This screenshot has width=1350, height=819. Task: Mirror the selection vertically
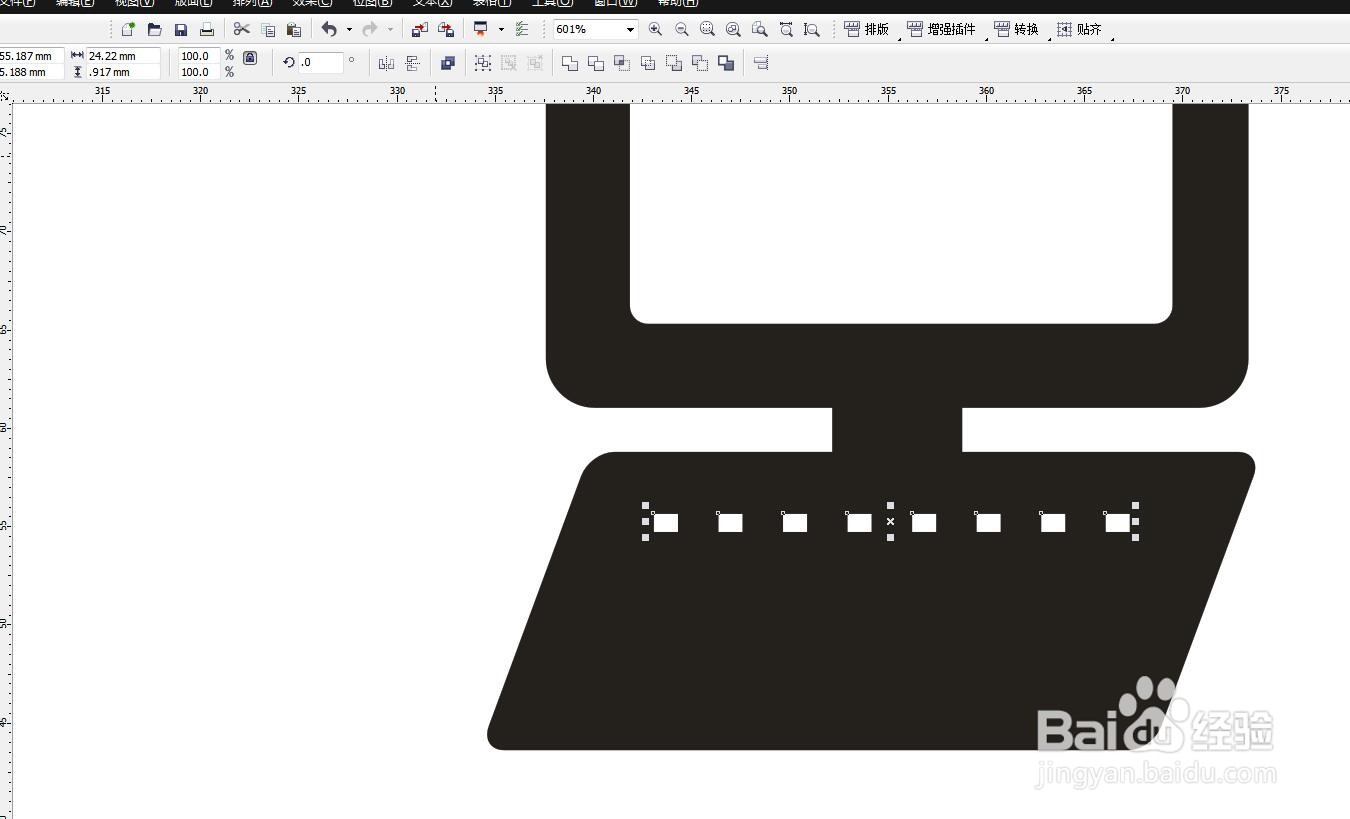[x=412, y=63]
